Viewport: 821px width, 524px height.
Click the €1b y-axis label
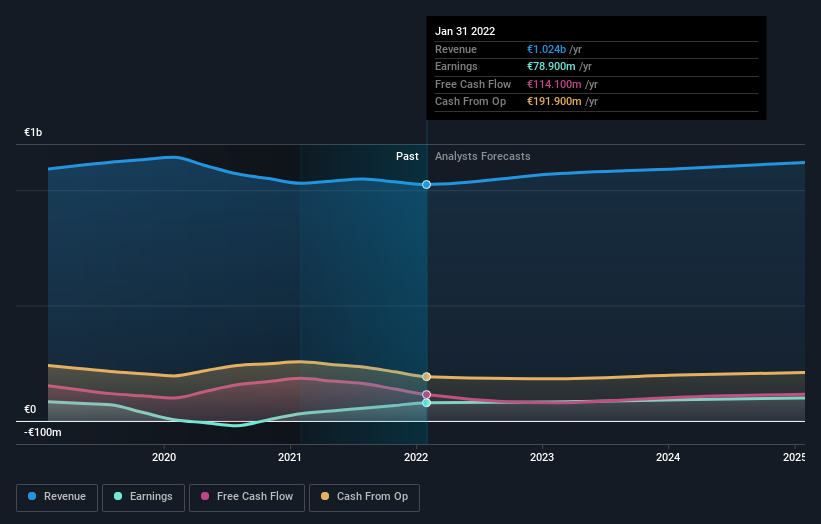pyautogui.click(x=33, y=132)
